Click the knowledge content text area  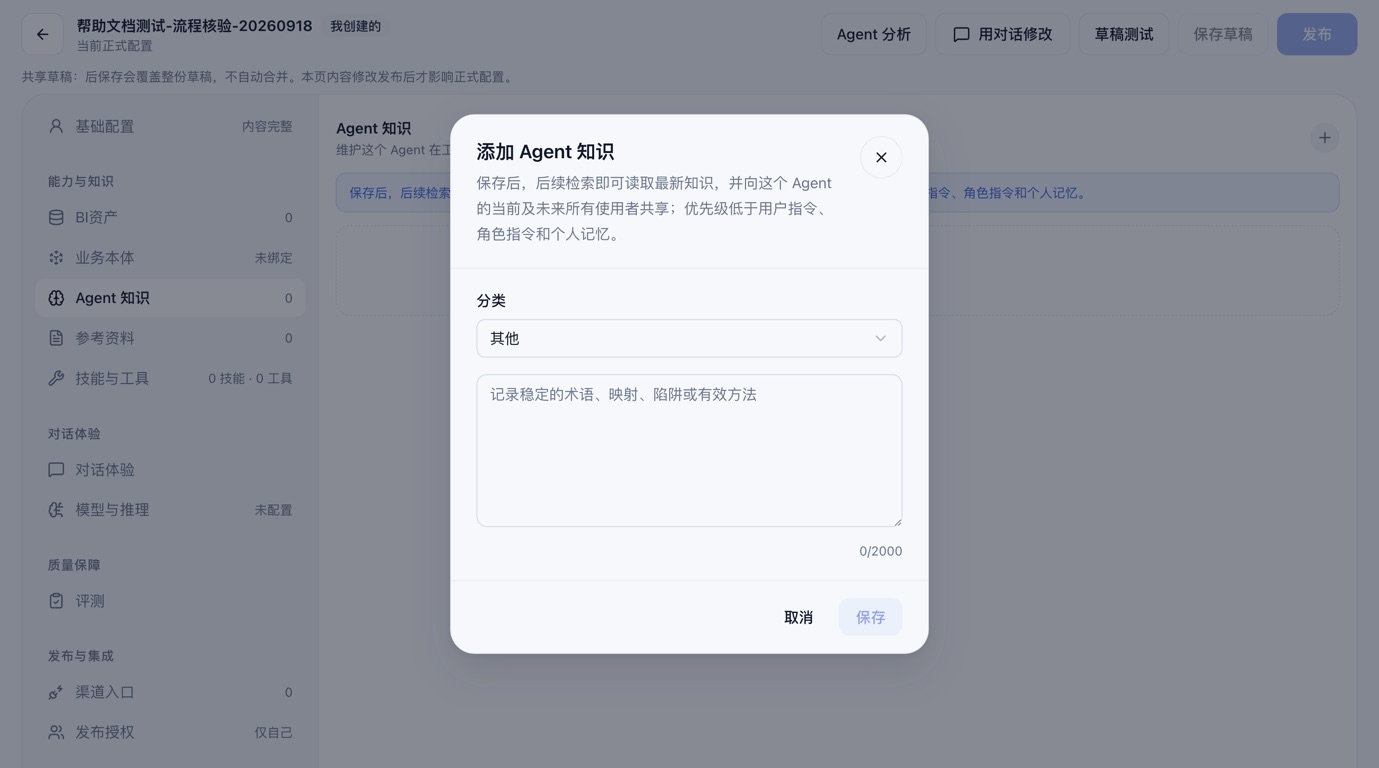pyautogui.click(x=689, y=450)
